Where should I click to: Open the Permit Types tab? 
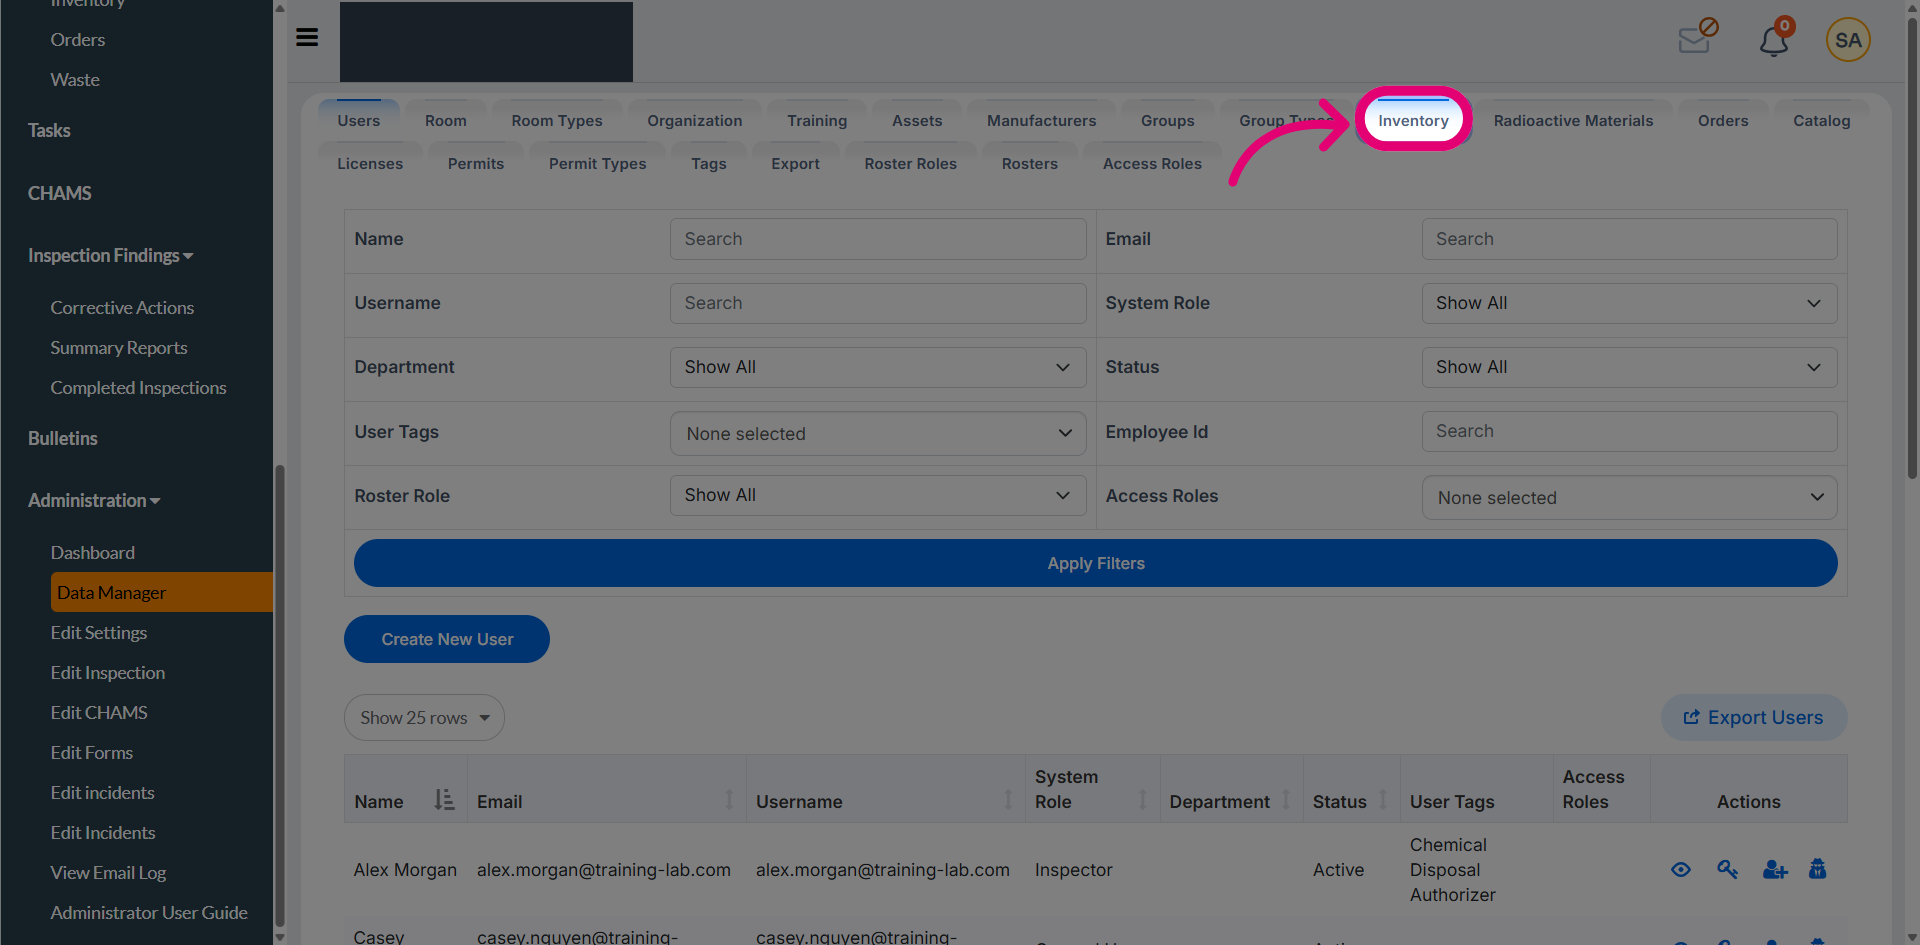(598, 163)
